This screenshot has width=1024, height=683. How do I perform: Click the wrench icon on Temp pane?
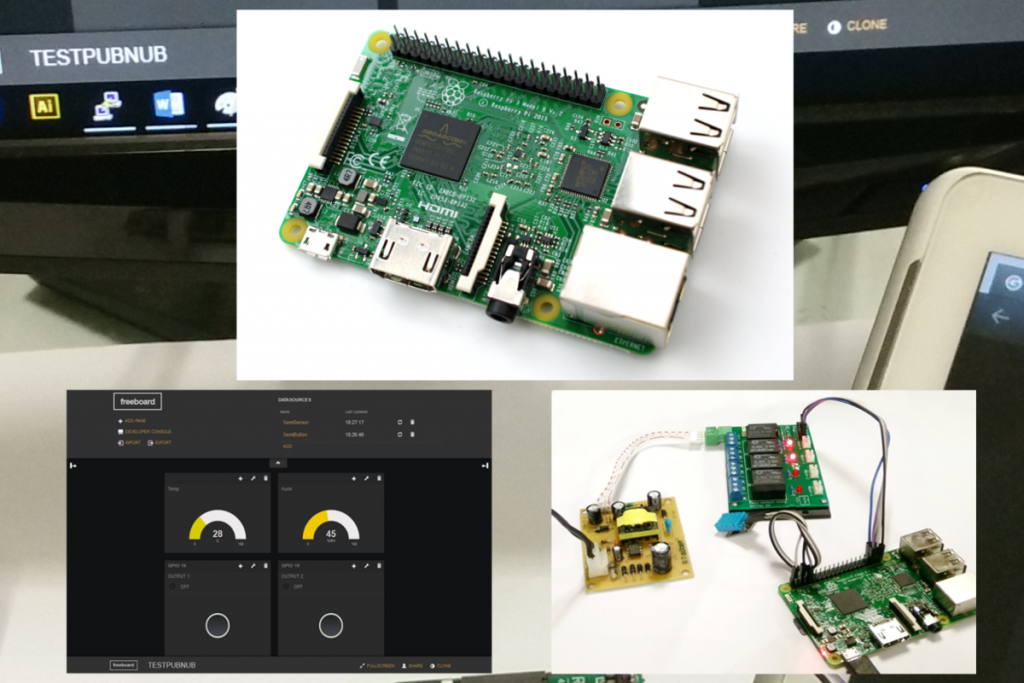(x=253, y=480)
